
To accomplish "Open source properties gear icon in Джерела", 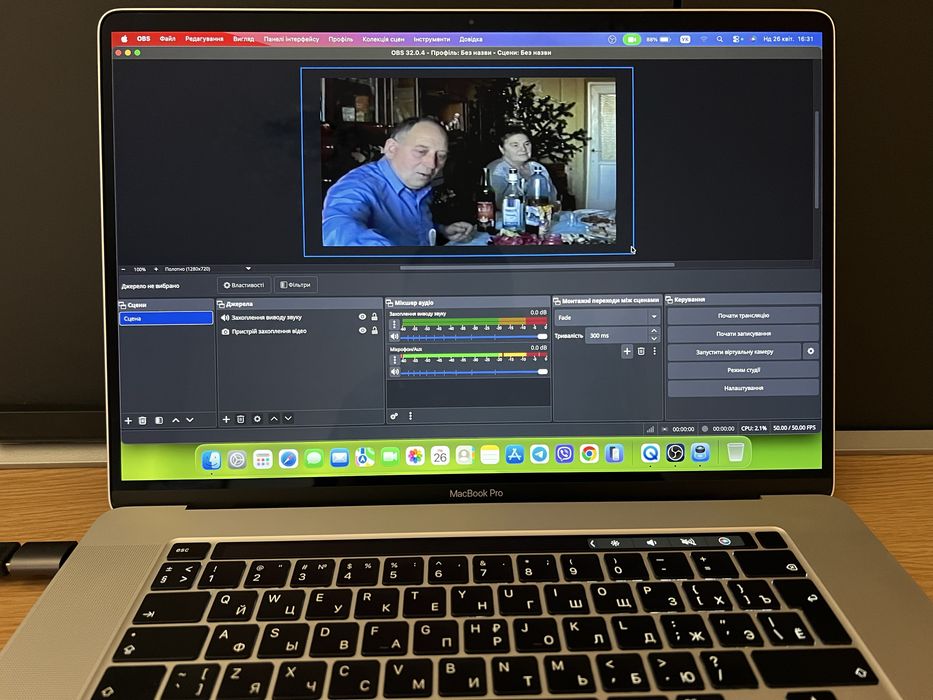I will [x=257, y=419].
